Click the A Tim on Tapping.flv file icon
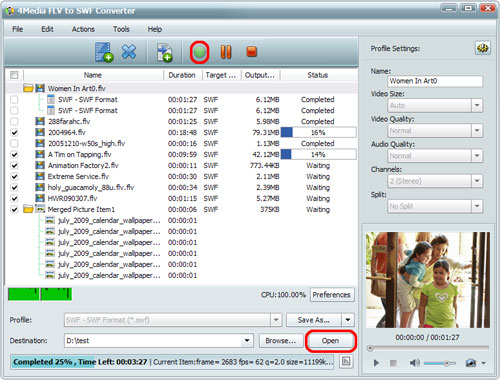This screenshot has height=380, width=500. (40, 154)
